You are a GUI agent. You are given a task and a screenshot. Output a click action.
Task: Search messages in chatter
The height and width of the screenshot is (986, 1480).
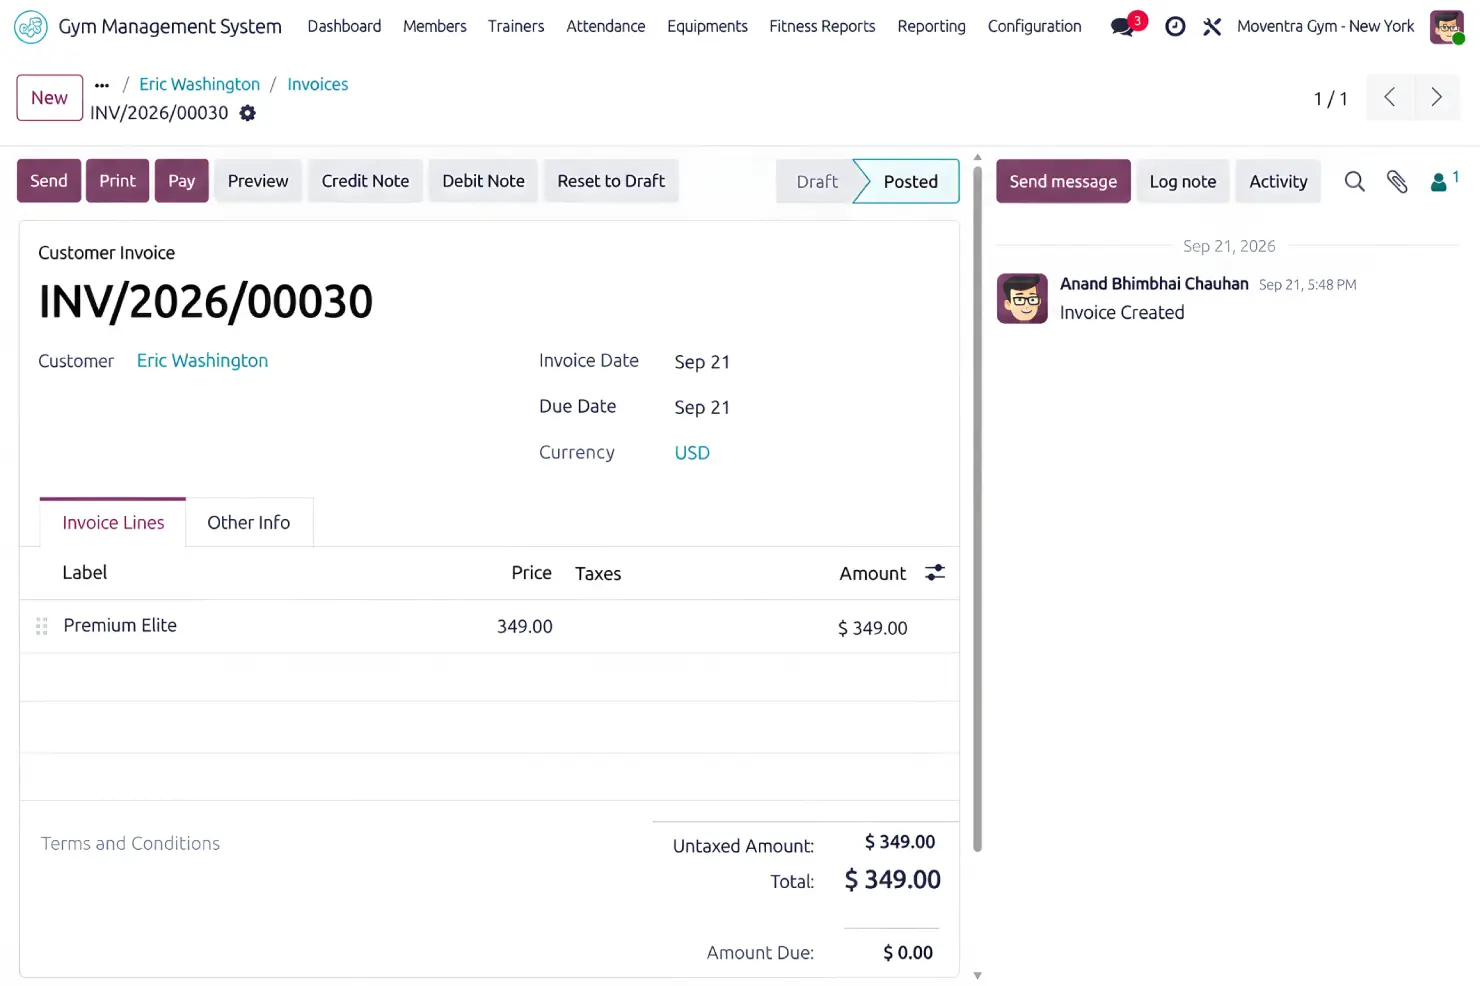point(1354,181)
